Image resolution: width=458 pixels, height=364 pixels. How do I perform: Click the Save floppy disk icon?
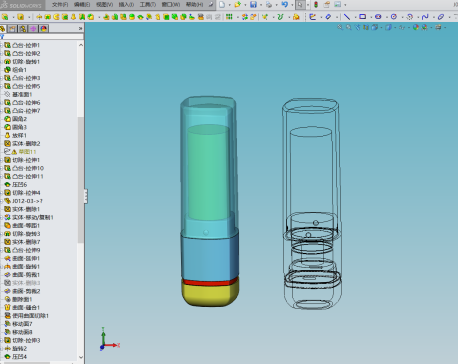tap(253, 5)
